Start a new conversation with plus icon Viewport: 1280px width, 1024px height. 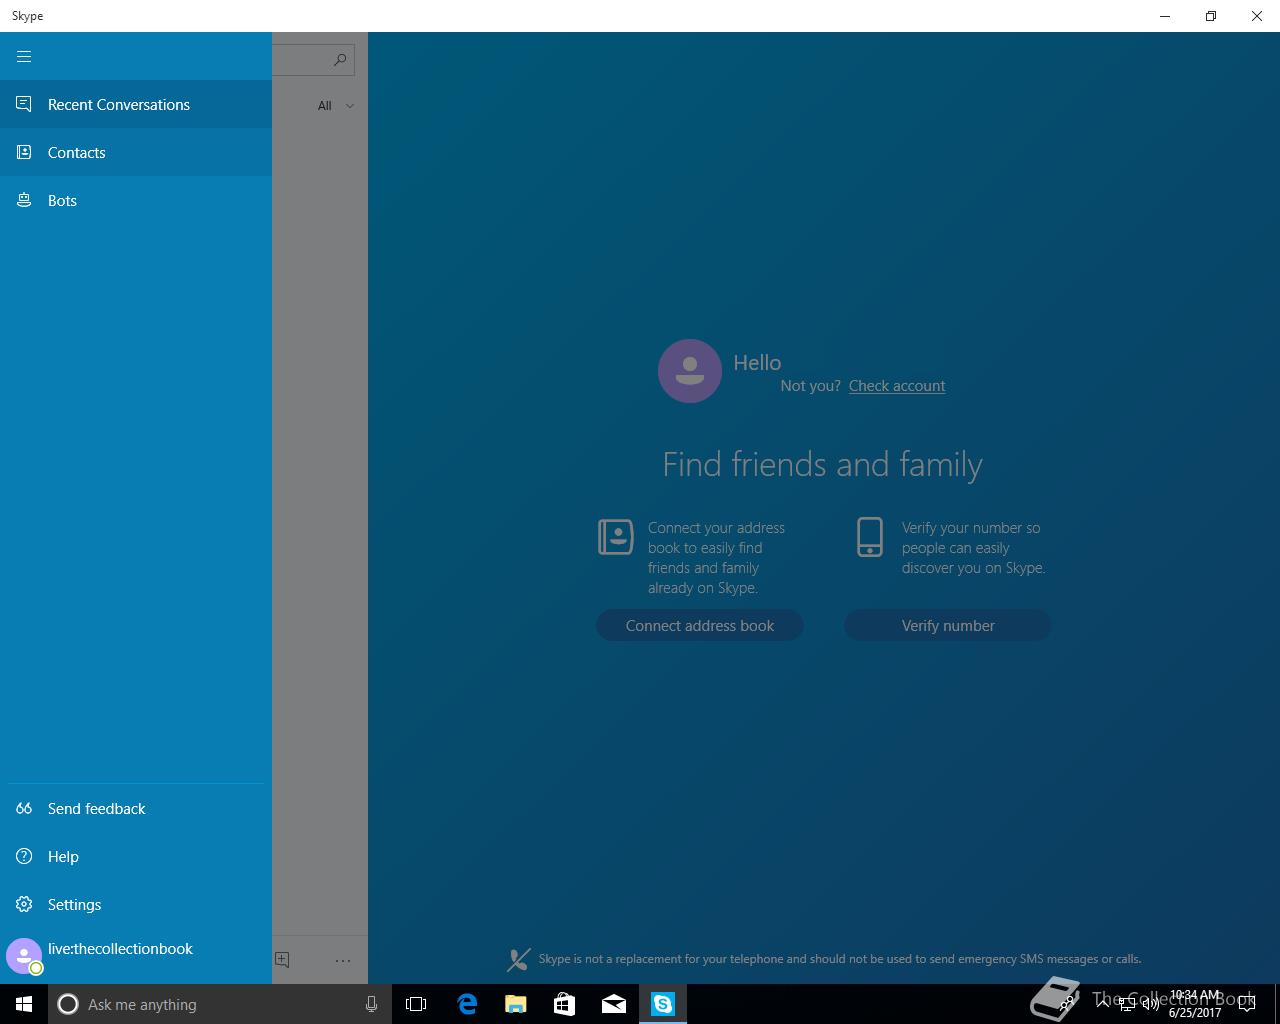(x=282, y=959)
